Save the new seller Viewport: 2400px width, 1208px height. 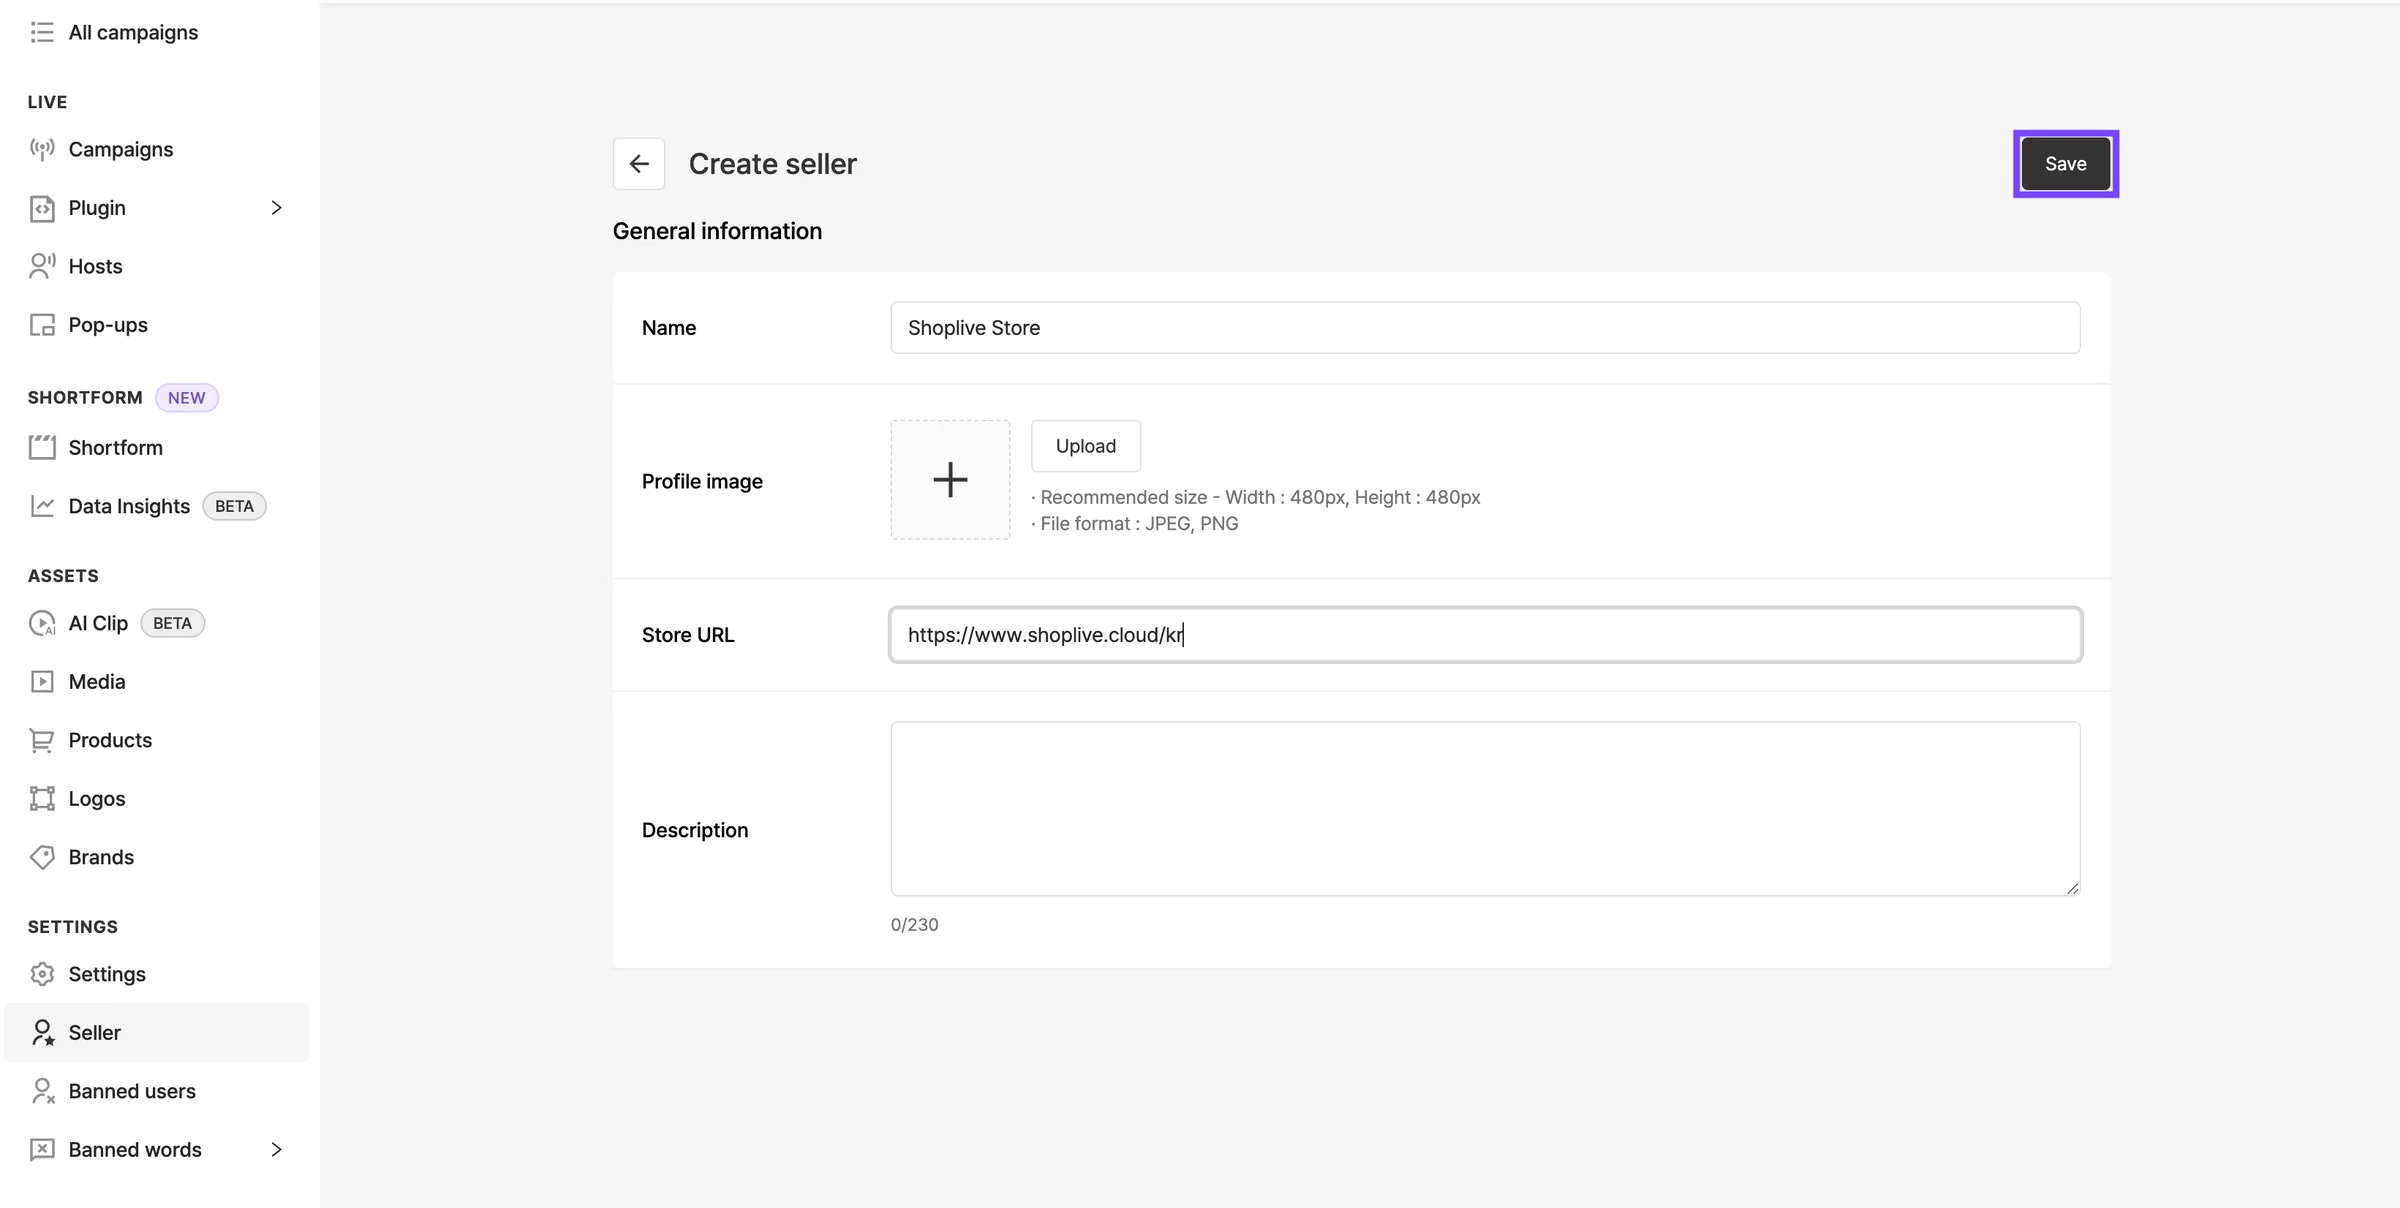(2065, 164)
